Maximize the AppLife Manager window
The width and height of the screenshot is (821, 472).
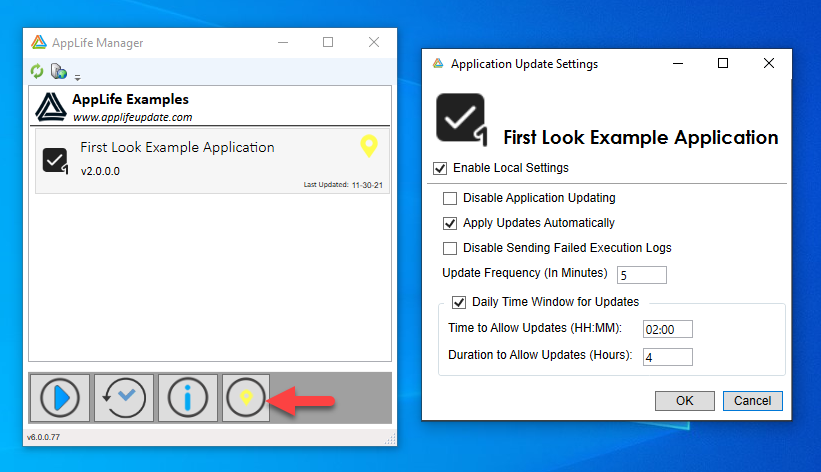[x=328, y=42]
